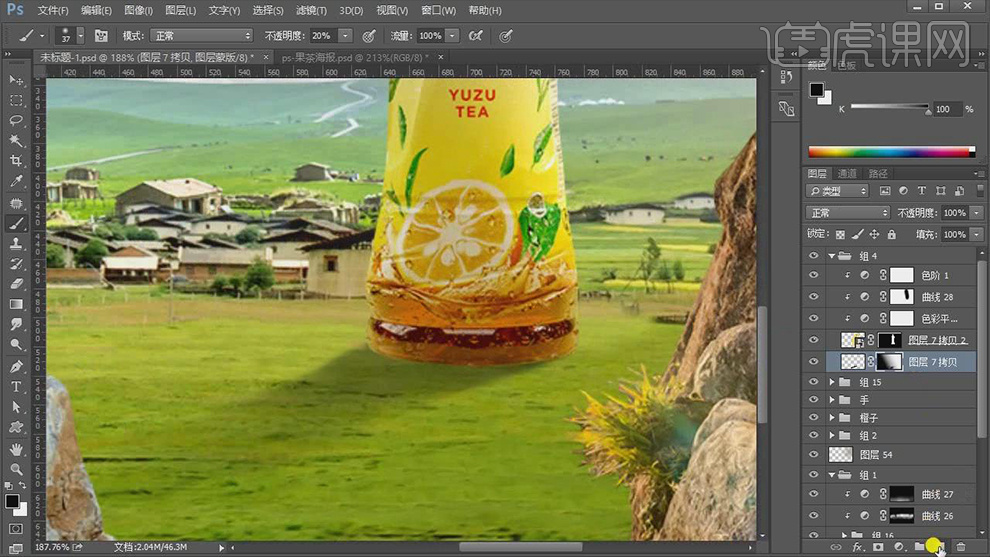Open the 滤镜(T) menu
990x557 pixels.
tap(311, 11)
